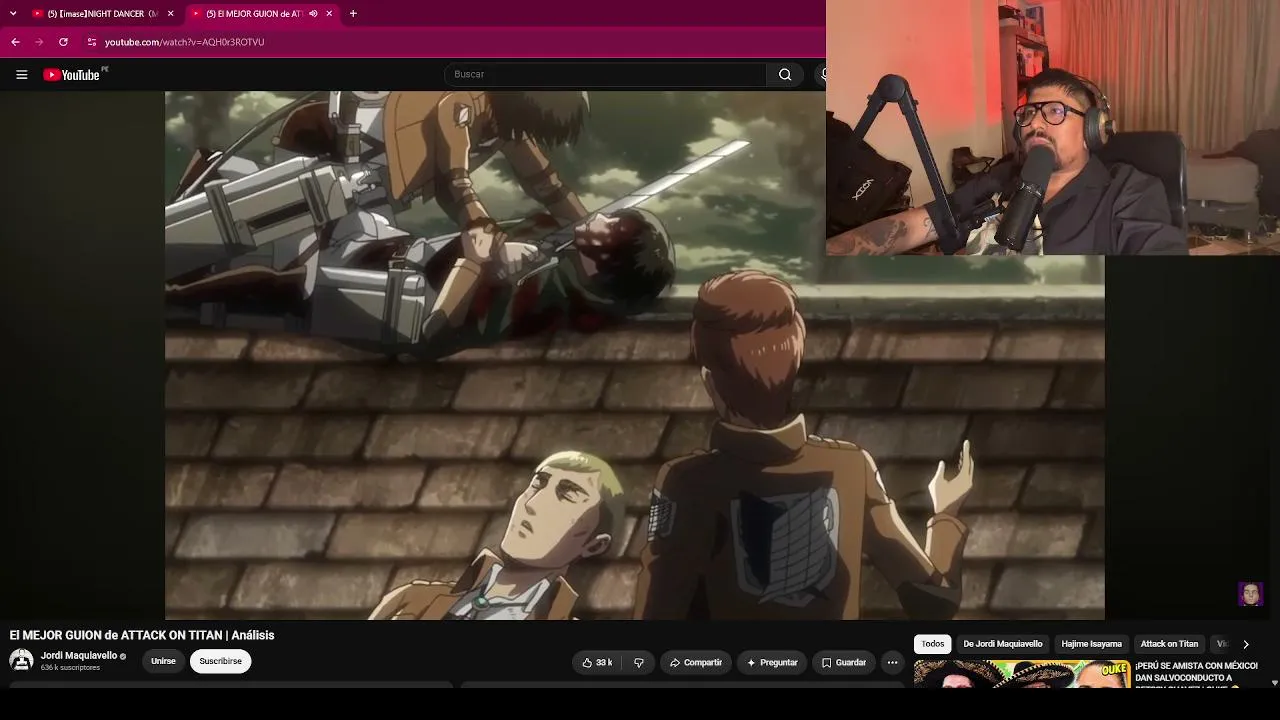Viewport: 1280px width, 720px height.
Task: Dislike the video with thumbs down
Action: click(x=639, y=662)
